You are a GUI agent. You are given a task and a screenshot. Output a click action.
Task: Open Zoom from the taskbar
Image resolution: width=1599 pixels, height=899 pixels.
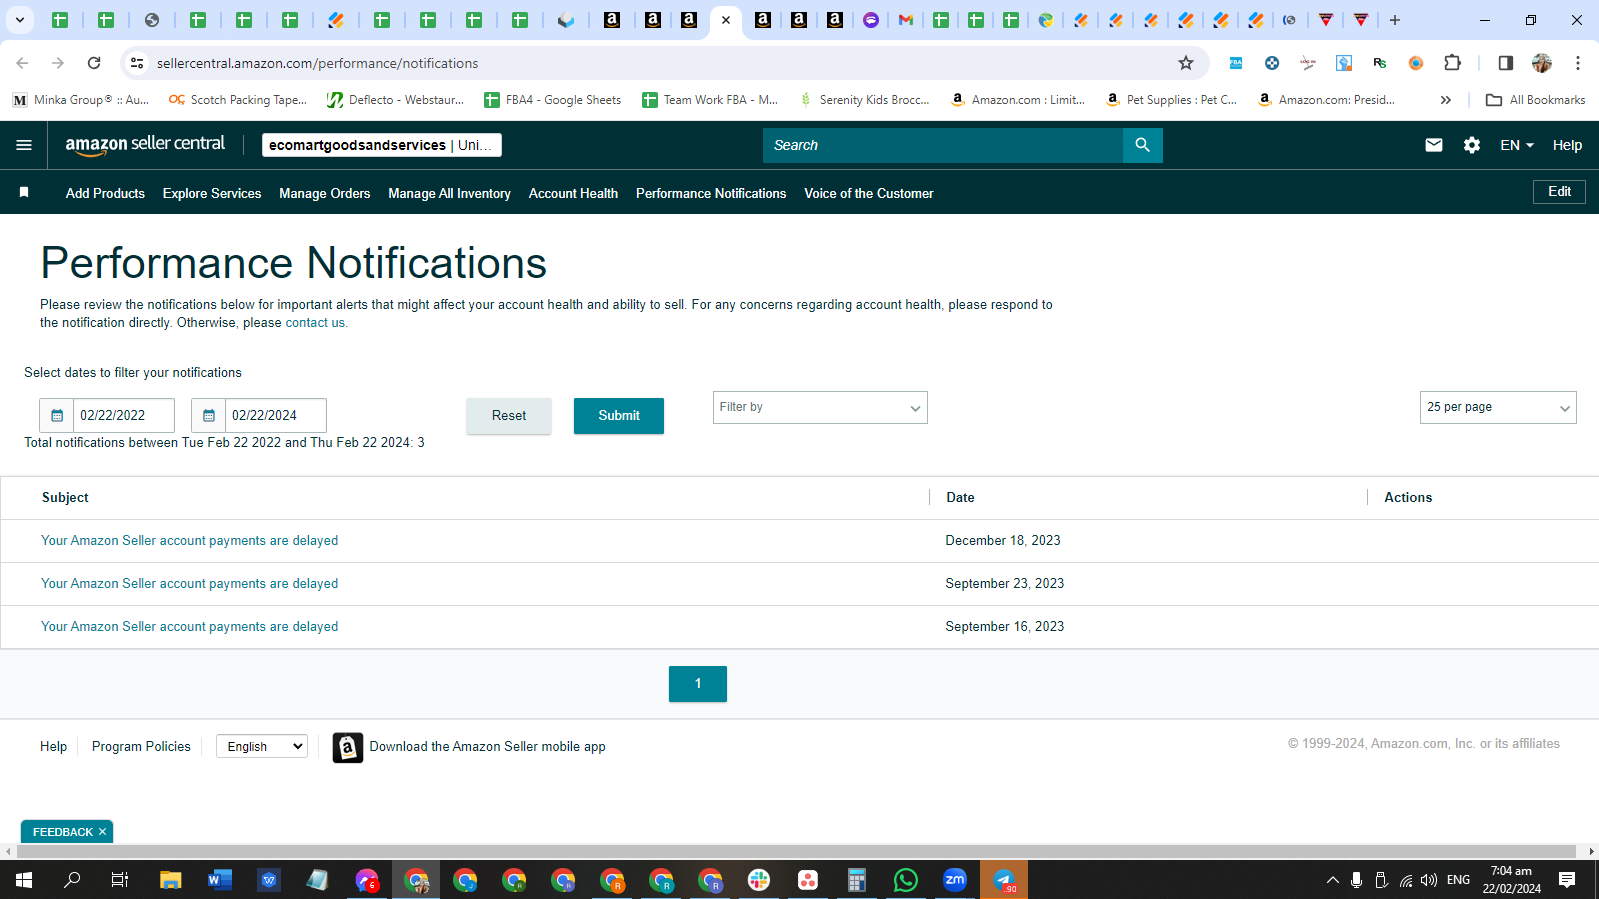tap(955, 880)
